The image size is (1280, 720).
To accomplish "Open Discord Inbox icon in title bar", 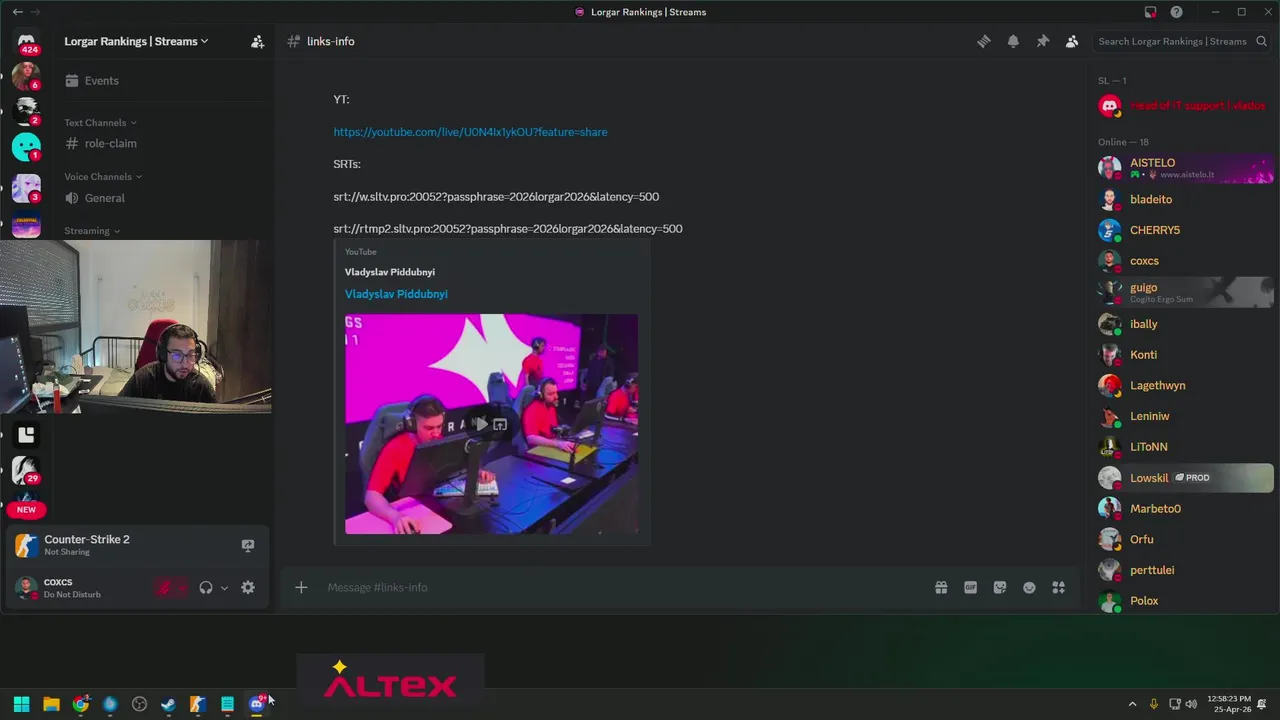I will pos(1150,12).
